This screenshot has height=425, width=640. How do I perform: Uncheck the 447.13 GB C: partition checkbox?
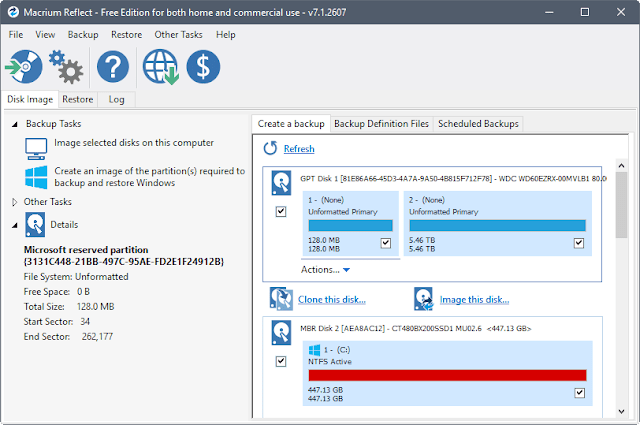click(x=580, y=393)
